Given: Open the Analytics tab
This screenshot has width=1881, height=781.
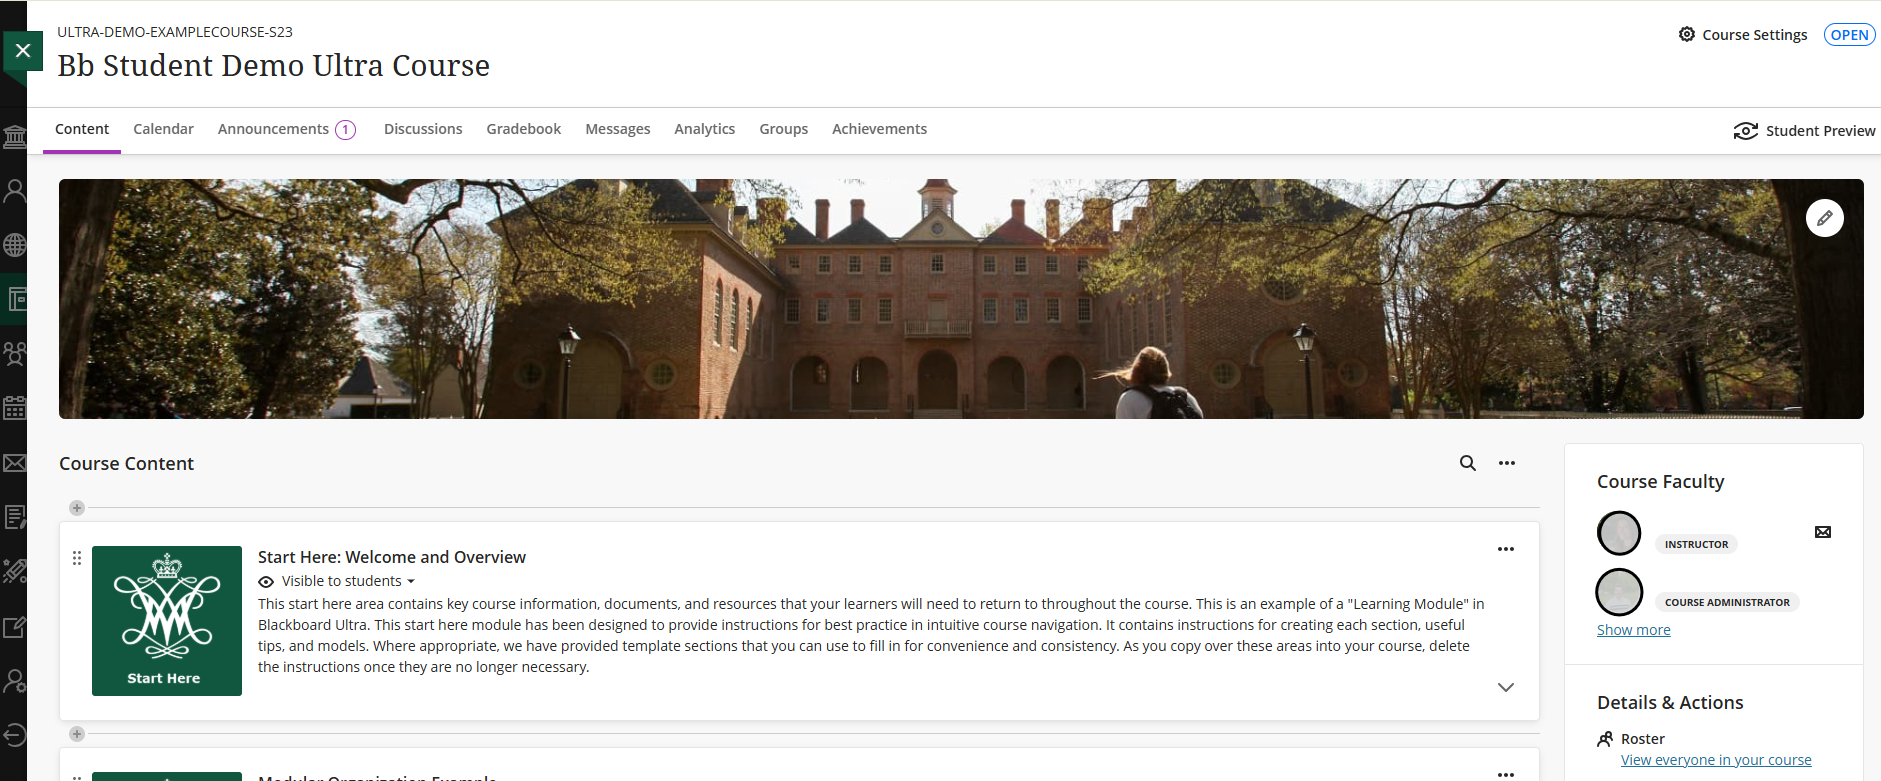Looking at the screenshot, I should [705, 129].
